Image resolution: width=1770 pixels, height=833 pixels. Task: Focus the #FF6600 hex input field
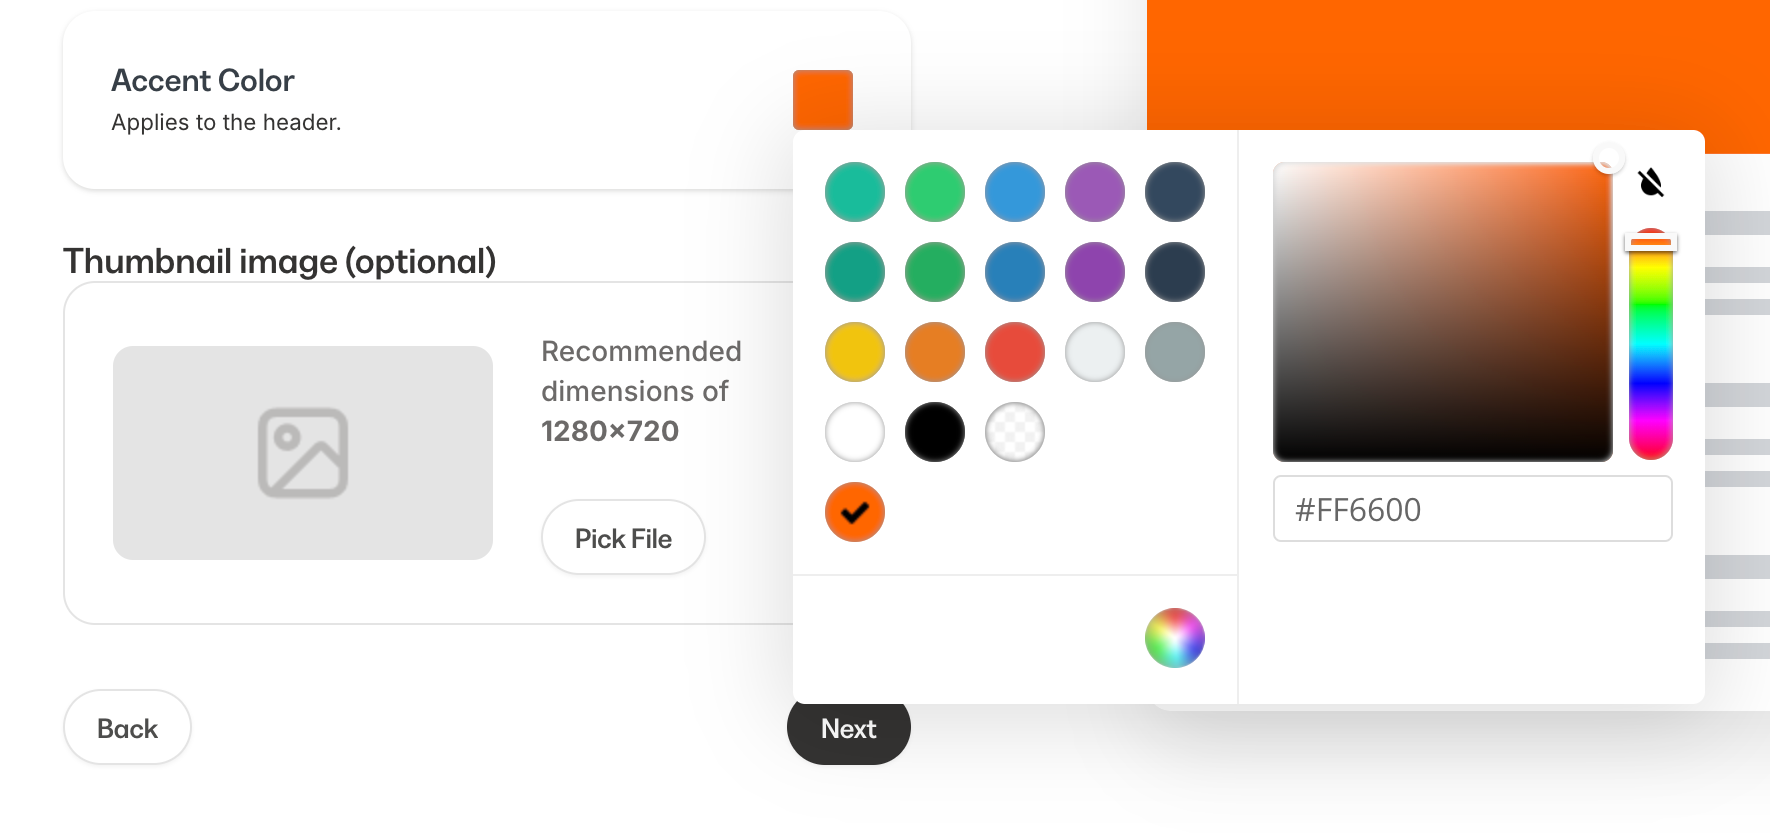1472,509
